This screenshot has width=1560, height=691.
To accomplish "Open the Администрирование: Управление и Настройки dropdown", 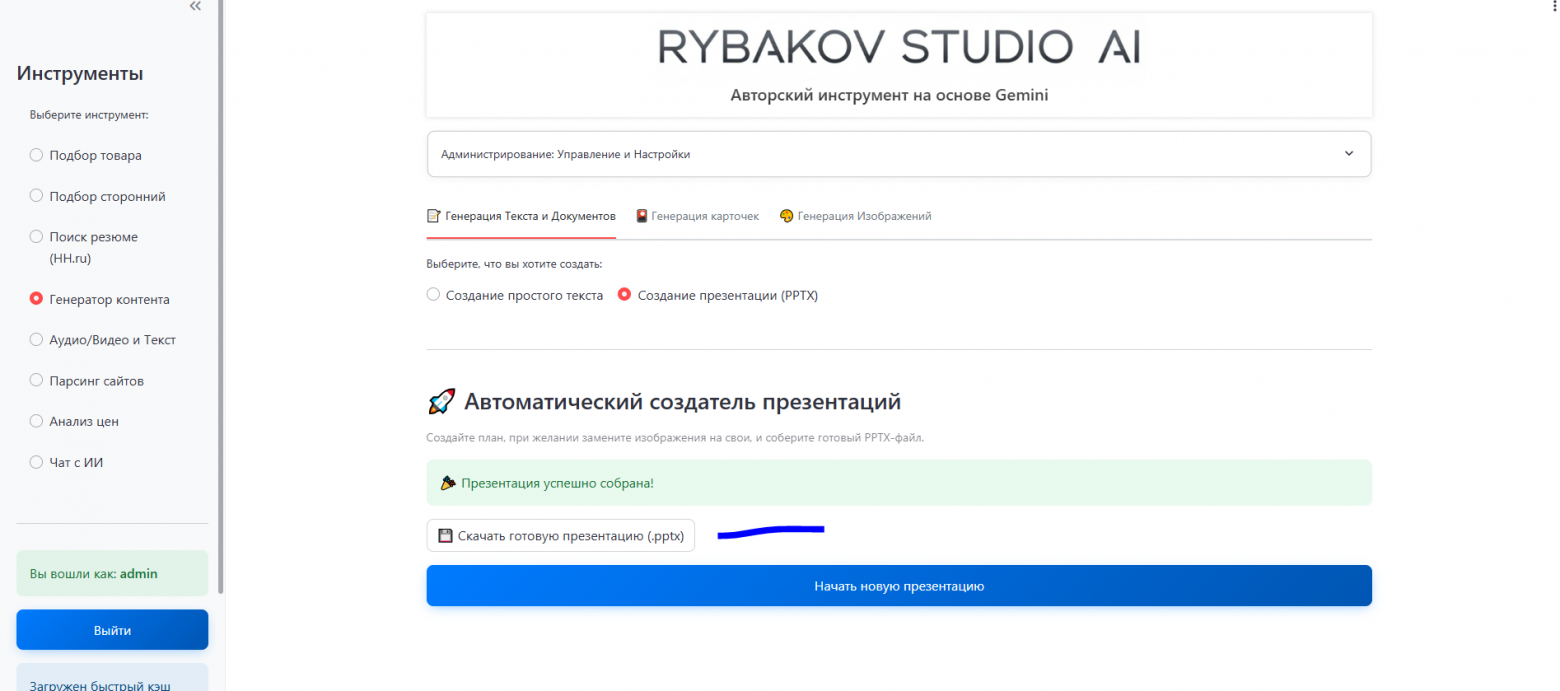I will point(898,153).
